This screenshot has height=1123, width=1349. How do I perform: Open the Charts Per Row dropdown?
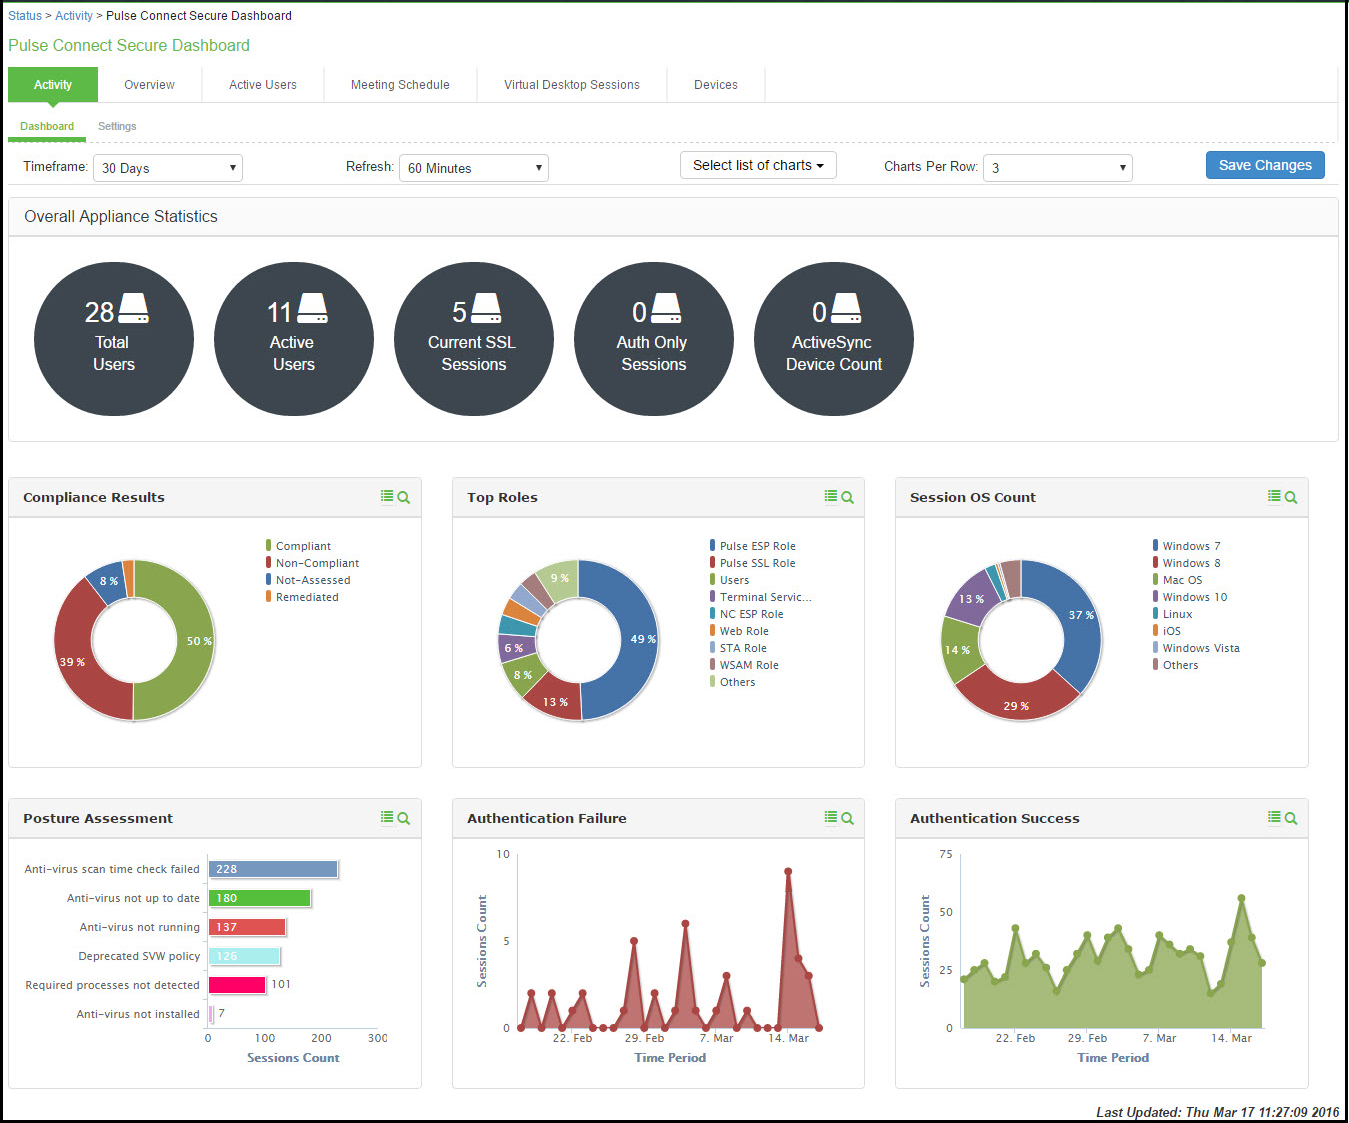pos(1058,168)
